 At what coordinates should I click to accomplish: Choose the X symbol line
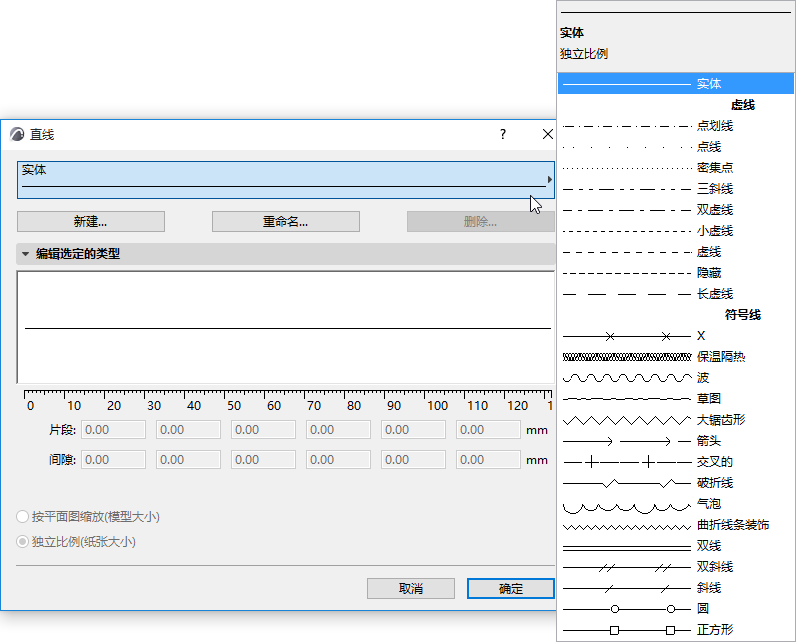click(x=676, y=336)
